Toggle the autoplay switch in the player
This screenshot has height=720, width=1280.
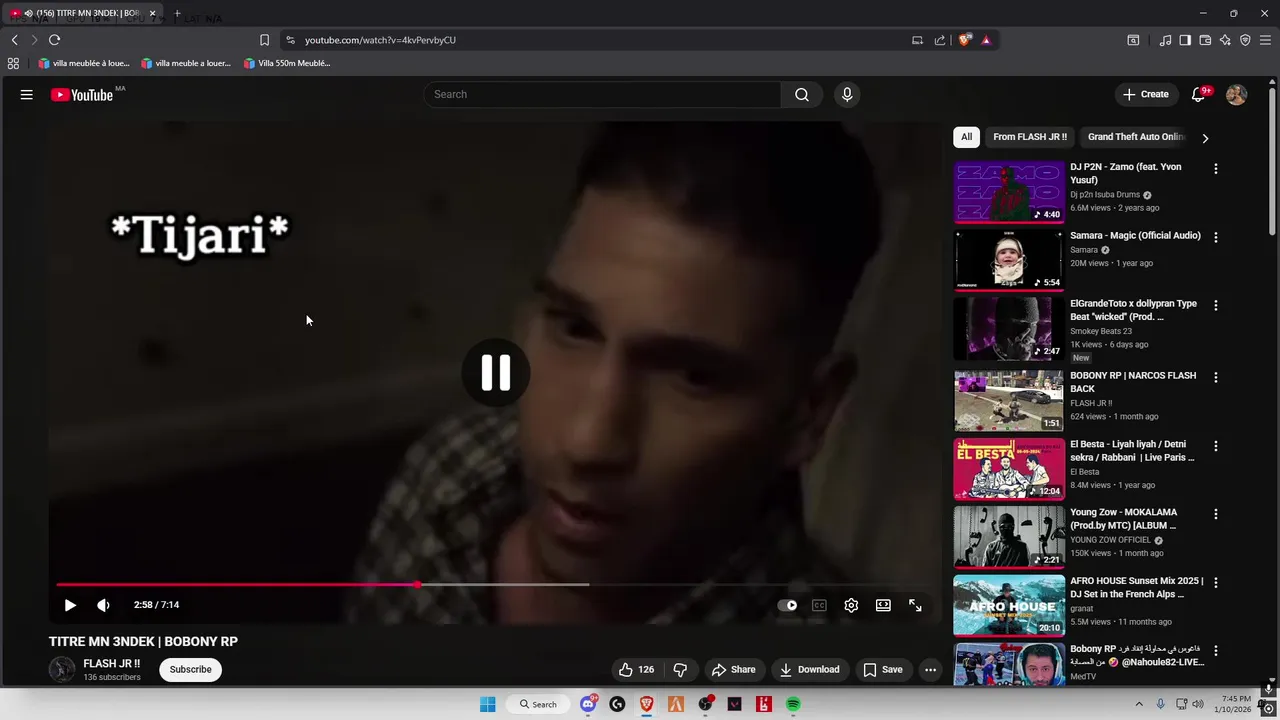tap(788, 605)
